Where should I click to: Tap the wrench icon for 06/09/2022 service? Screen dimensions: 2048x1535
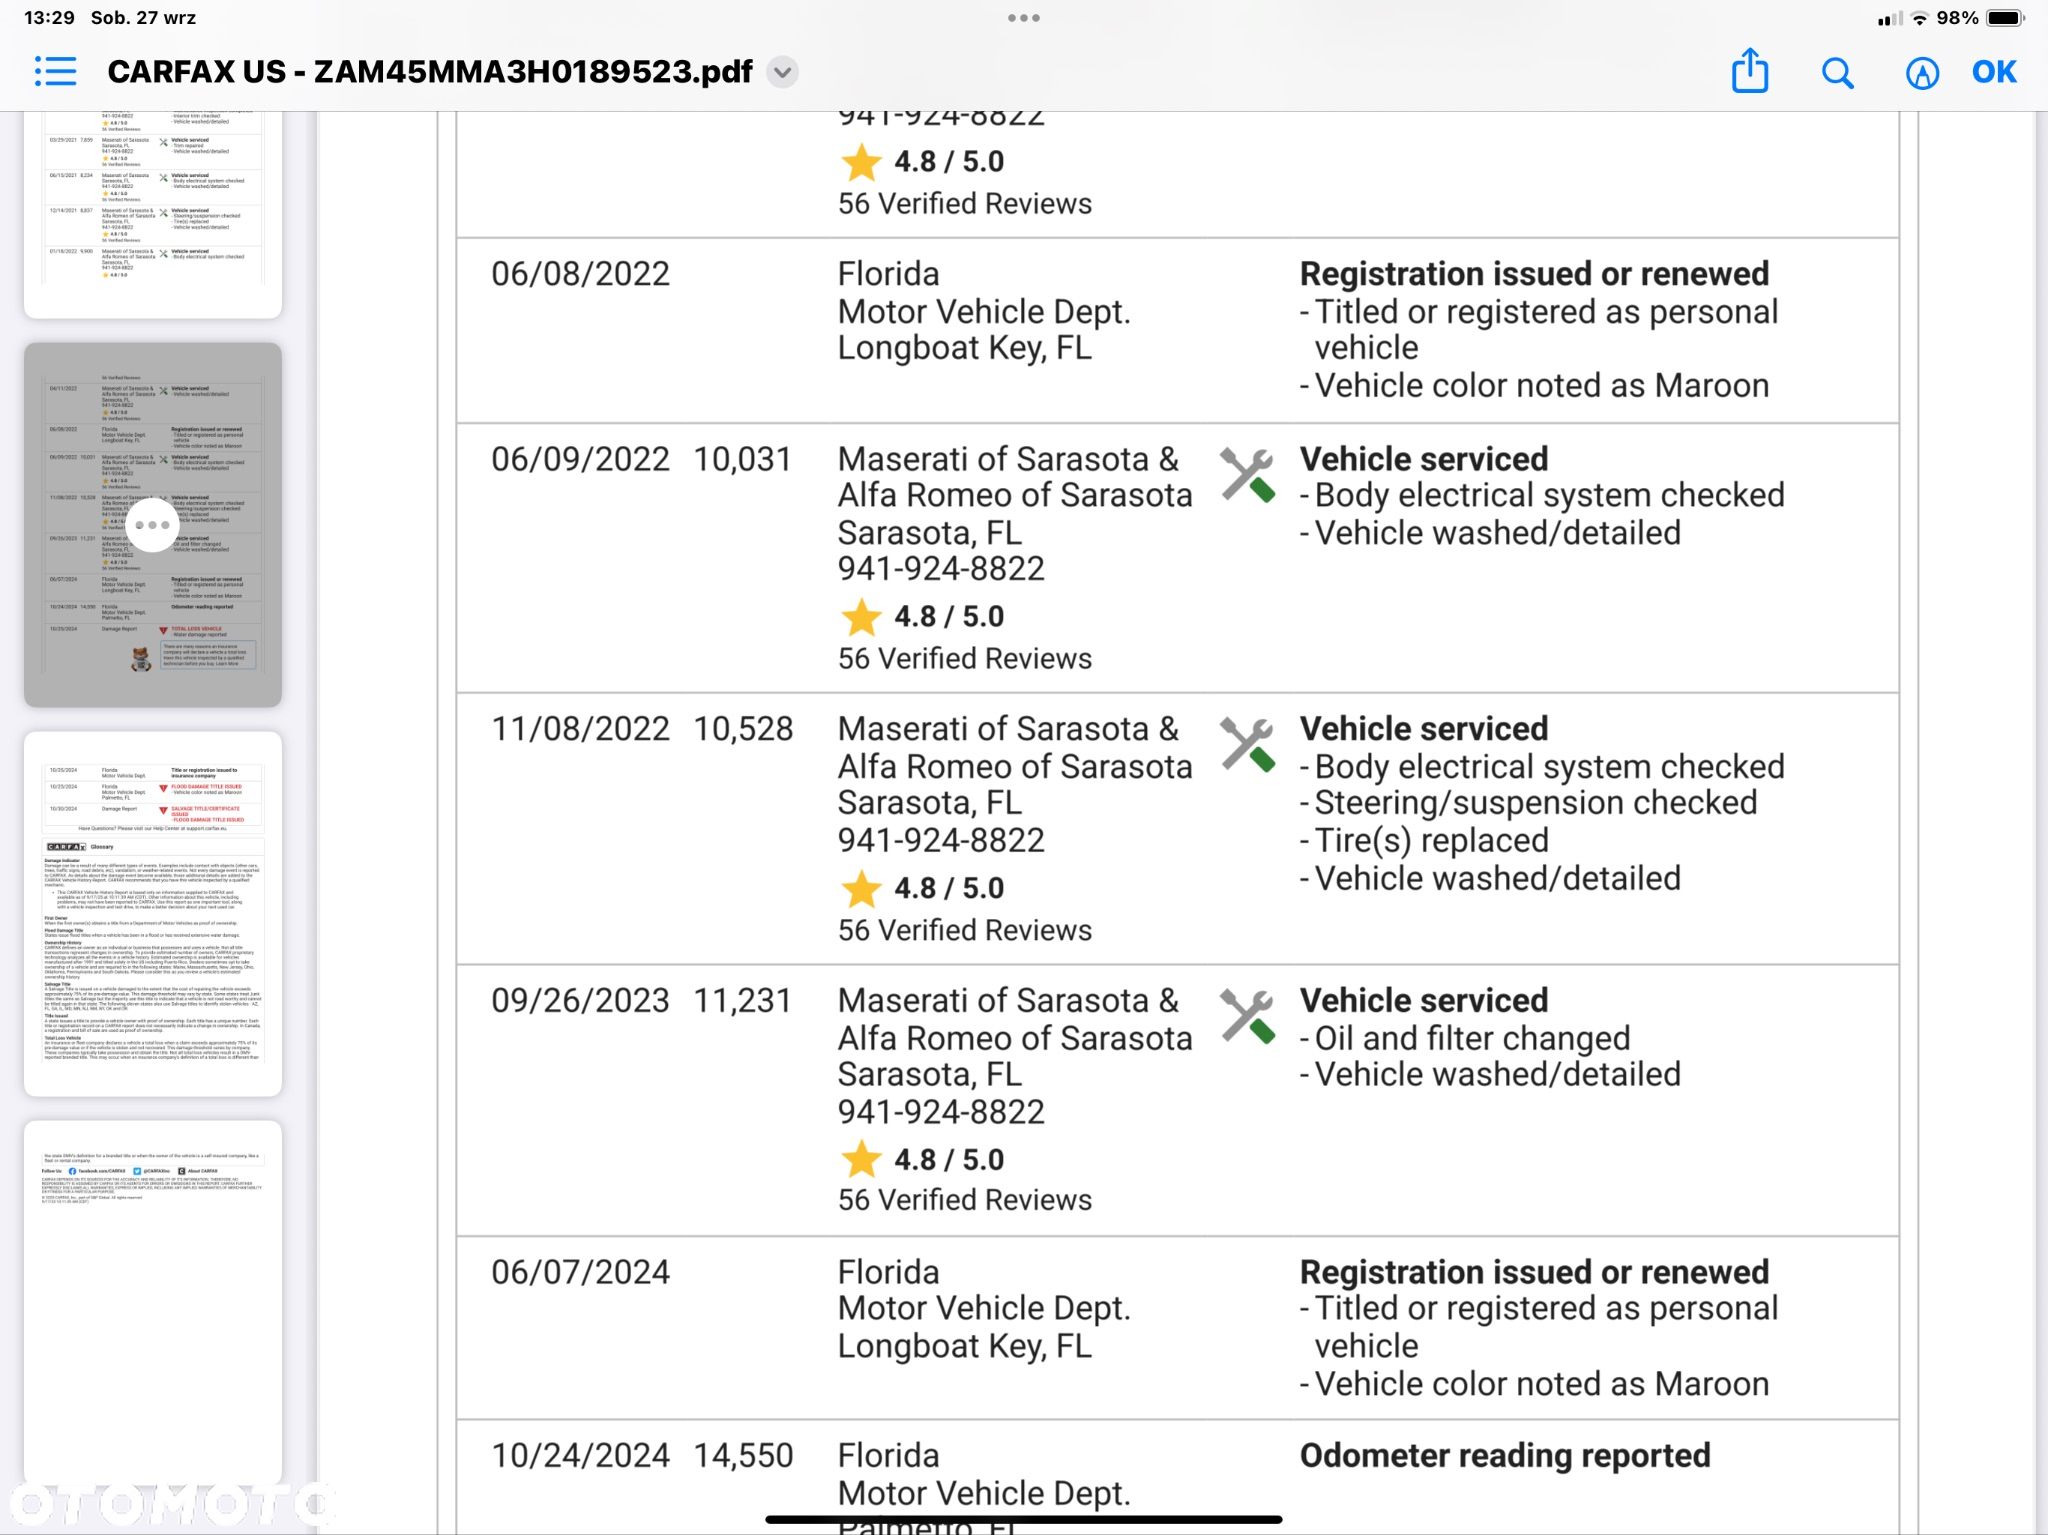pos(1247,475)
